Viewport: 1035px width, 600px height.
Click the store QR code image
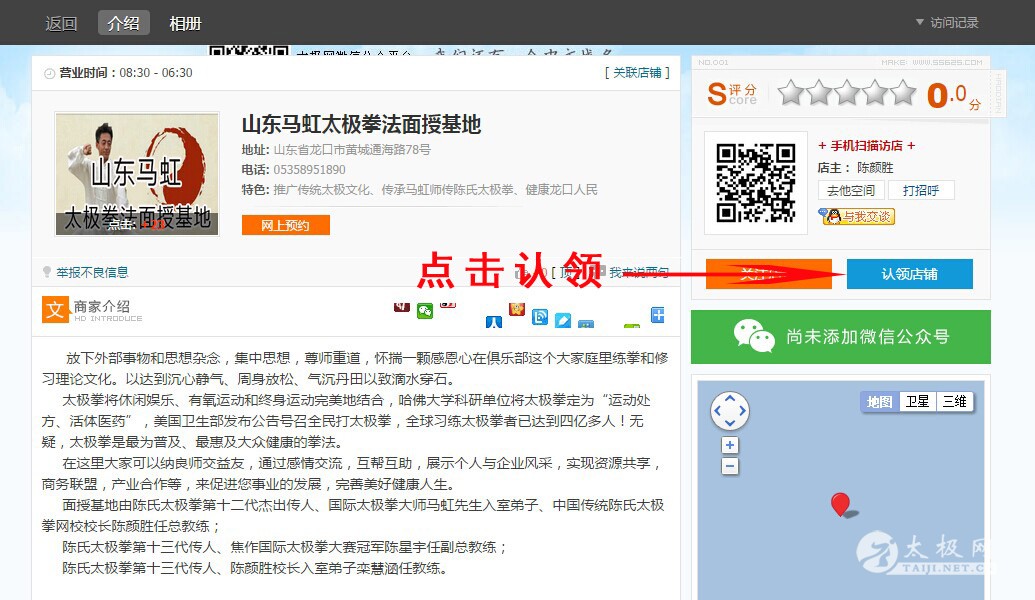coord(756,183)
